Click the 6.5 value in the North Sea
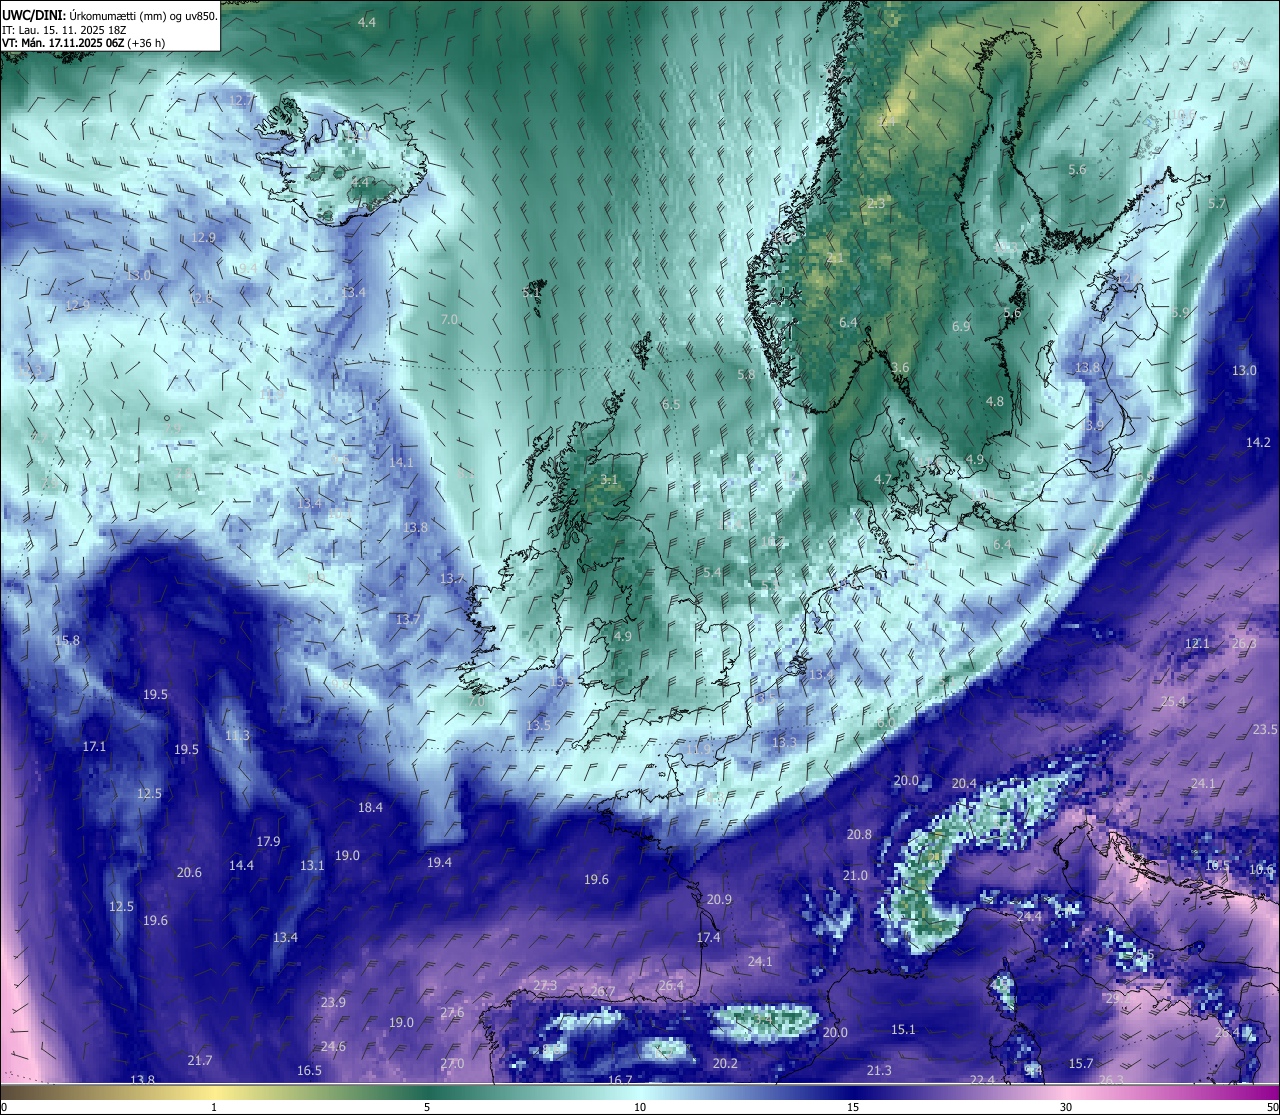Image resolution: width=1280 pixels, height=1115 pixels. pos(671,405)
